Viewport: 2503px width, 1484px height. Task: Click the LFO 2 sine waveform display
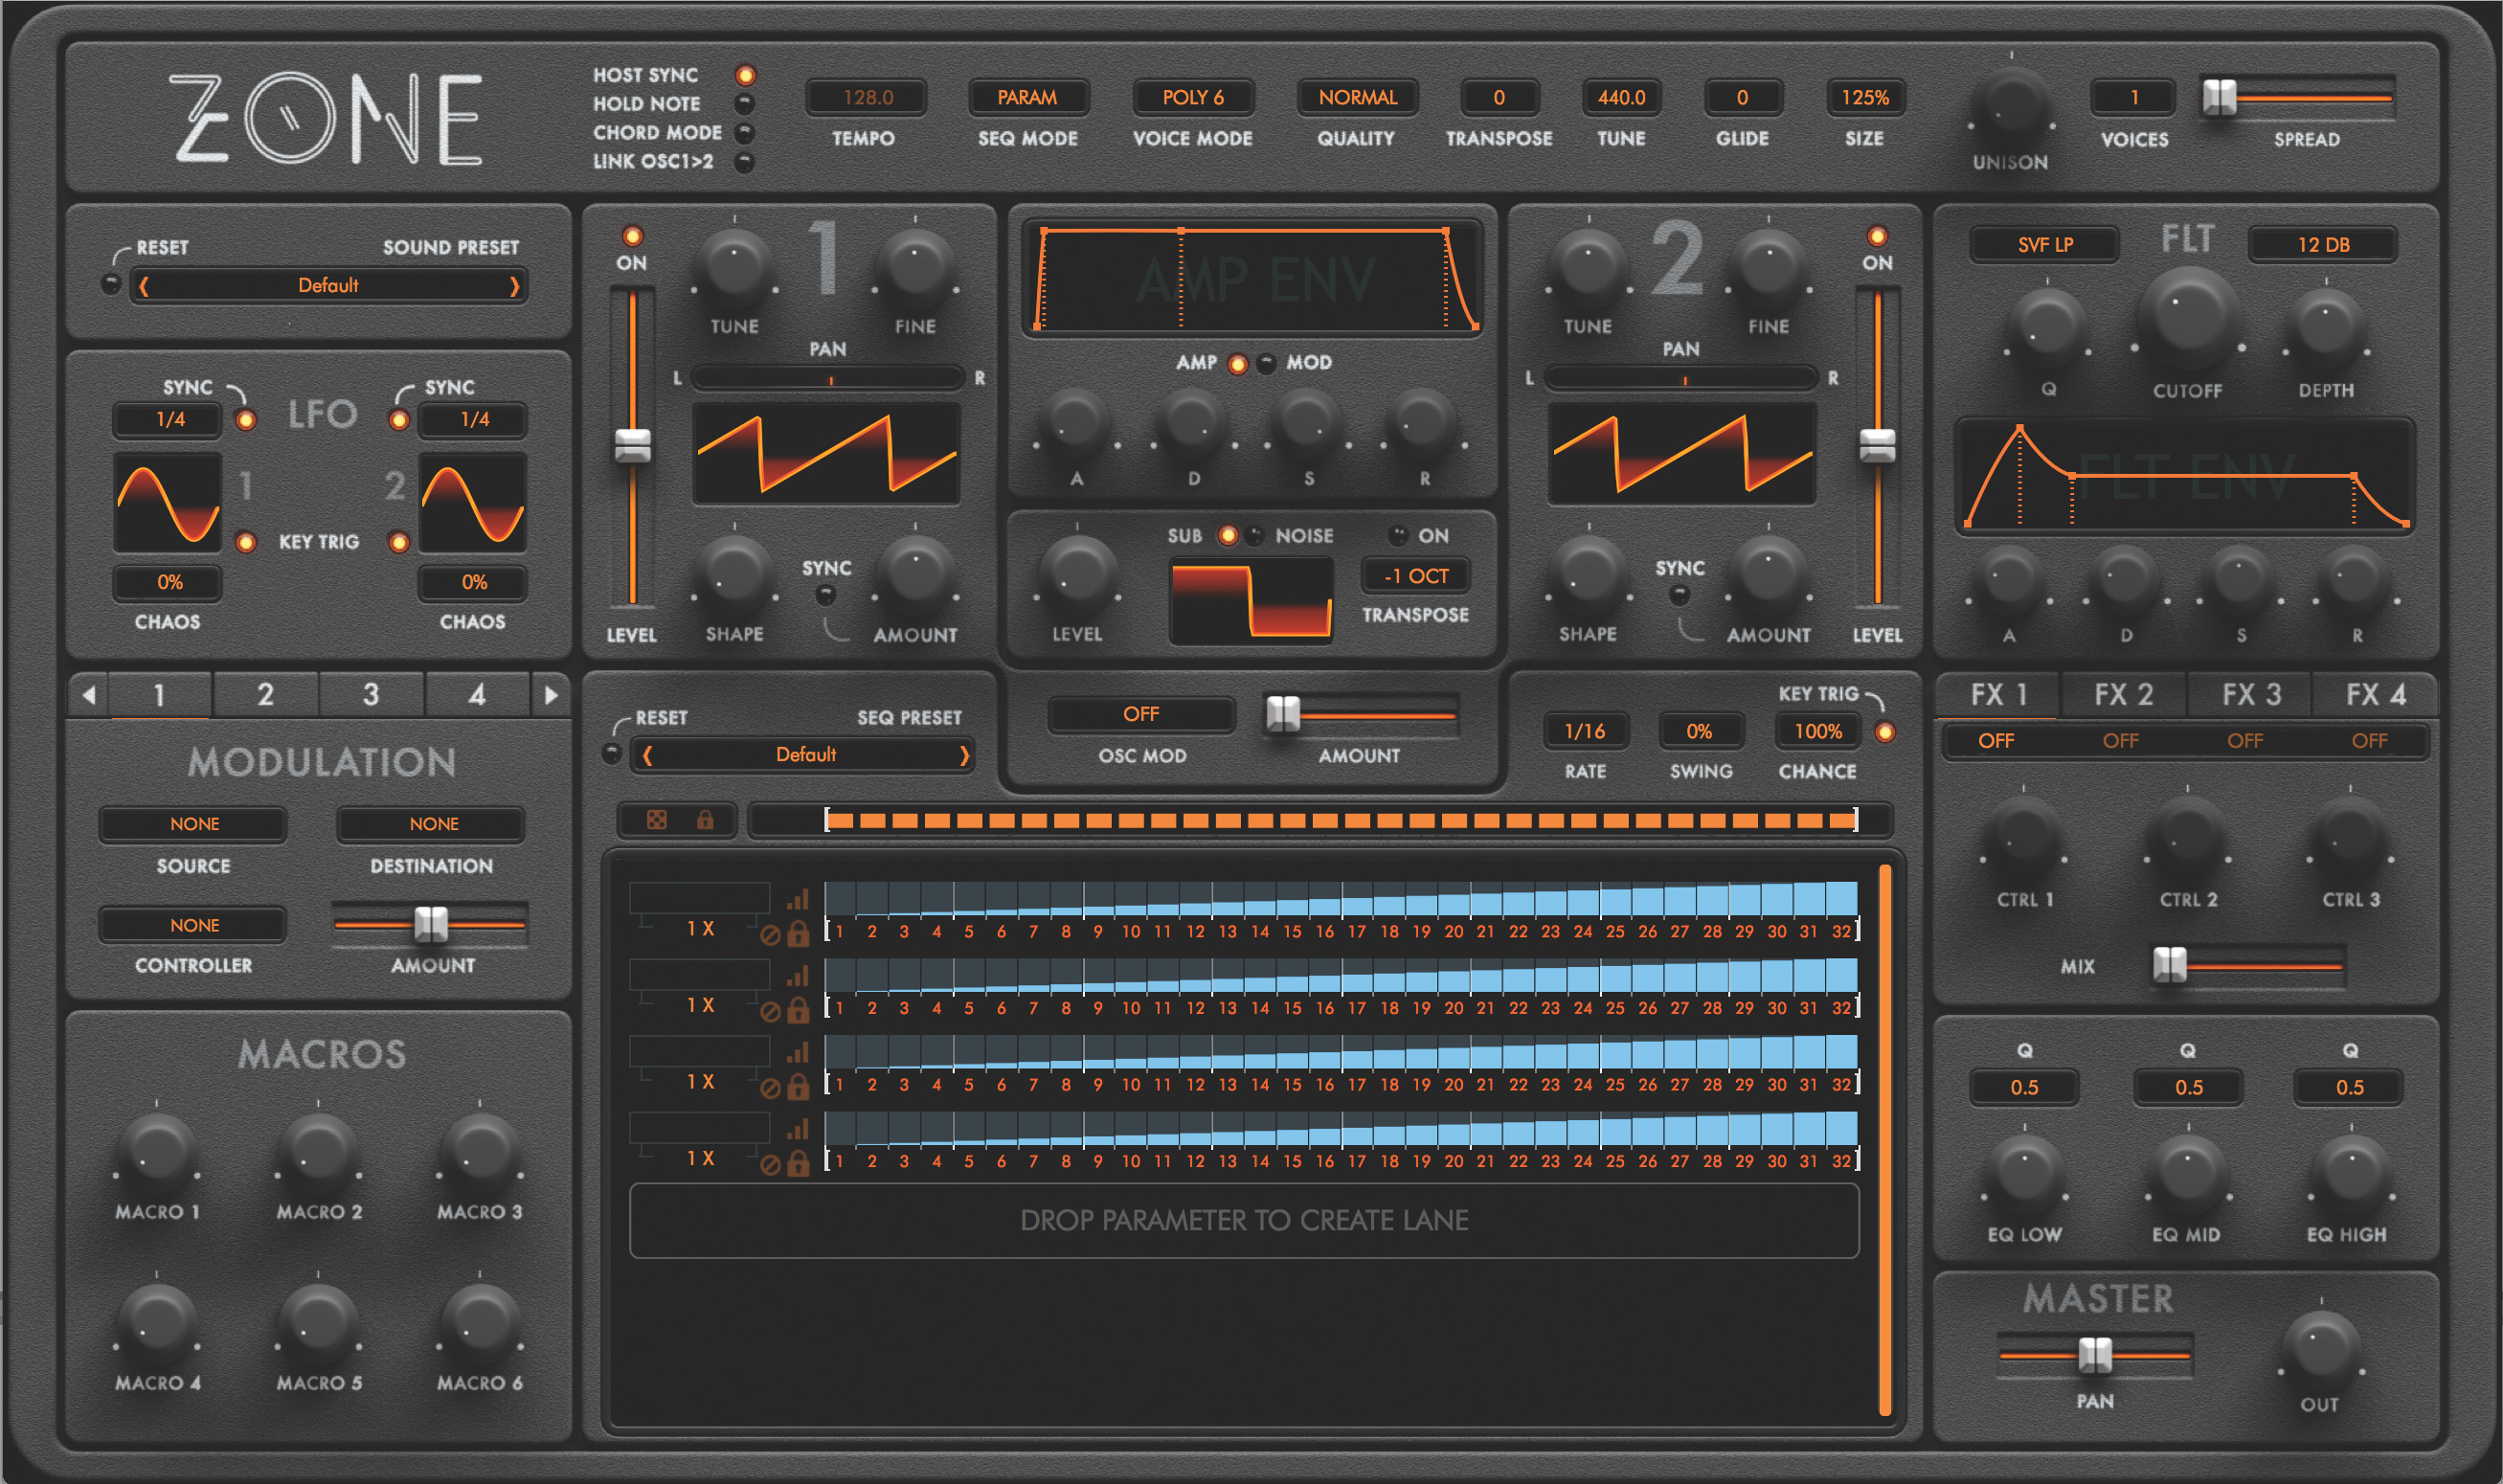(x=472, y=502)
